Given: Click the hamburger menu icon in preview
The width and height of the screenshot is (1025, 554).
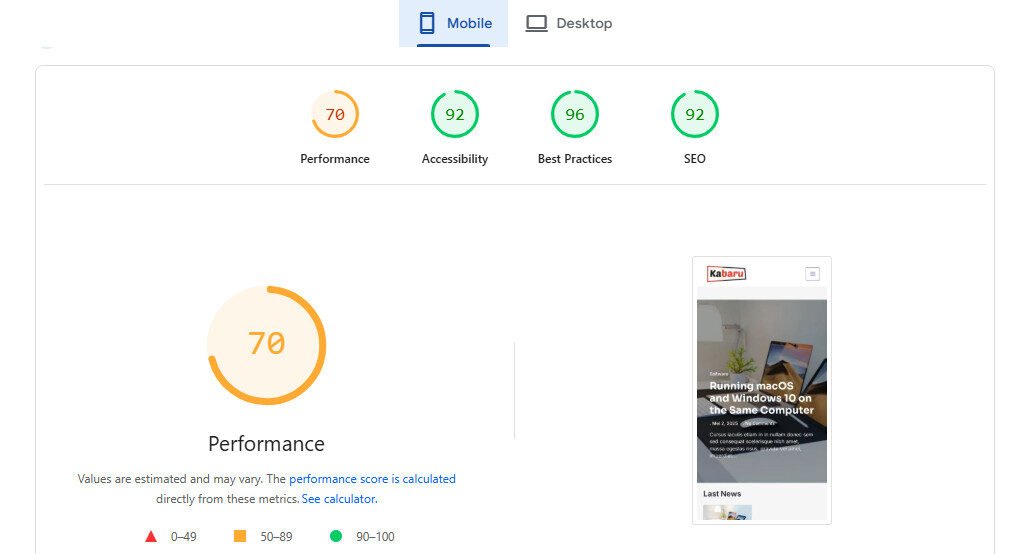Looking at the screenshot, I should tap(813, 274).
